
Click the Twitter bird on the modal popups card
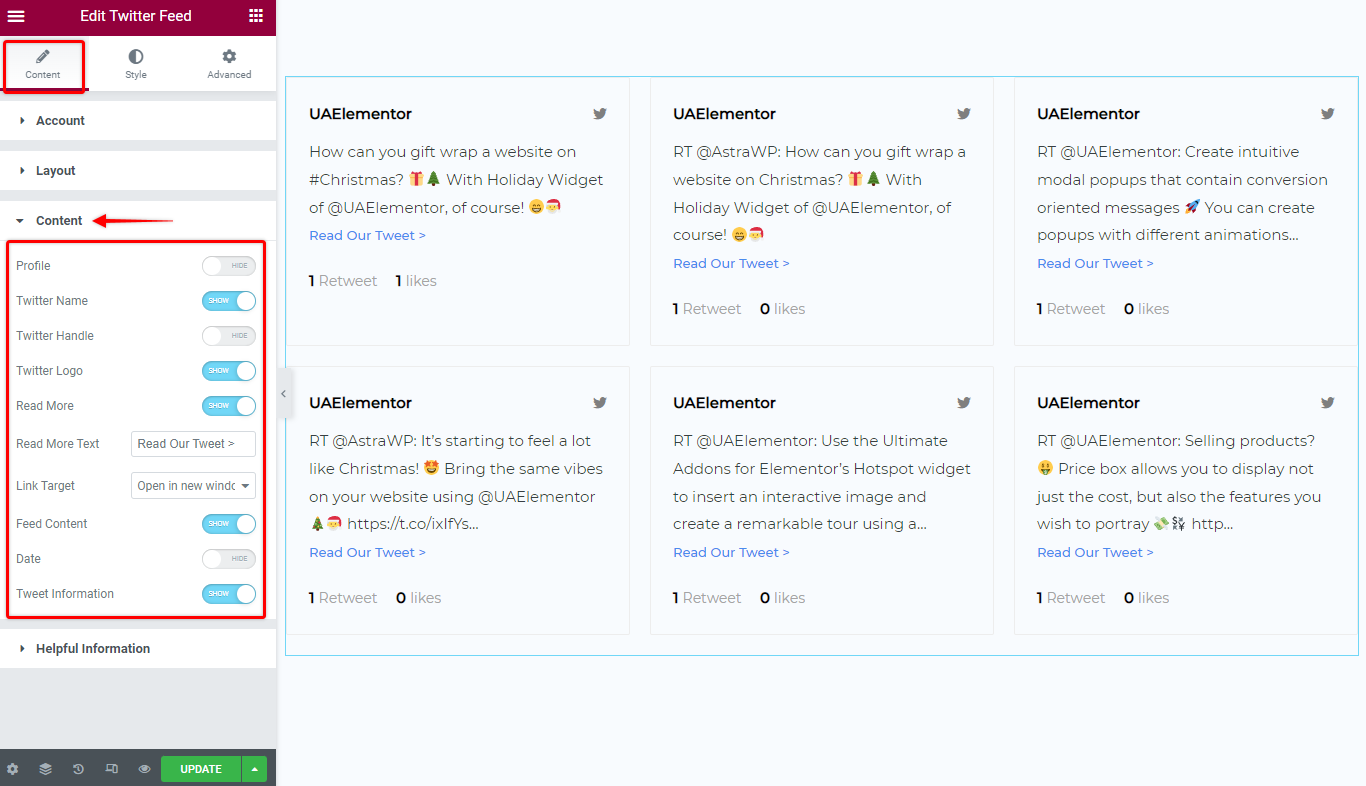[x=1328, y=114]
